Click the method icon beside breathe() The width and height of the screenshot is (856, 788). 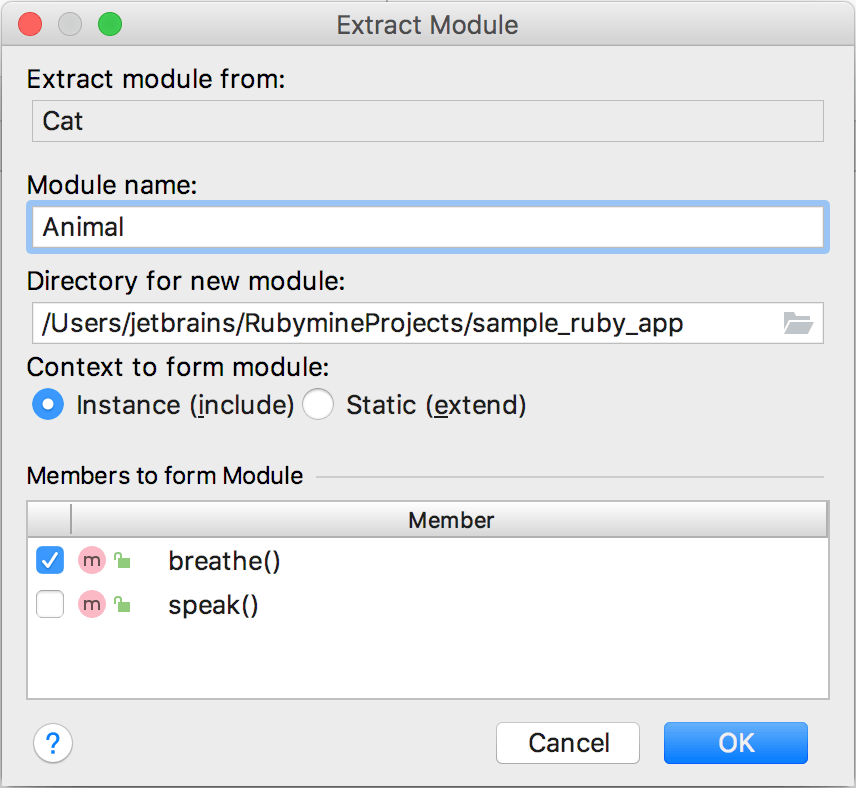point(92,560)
